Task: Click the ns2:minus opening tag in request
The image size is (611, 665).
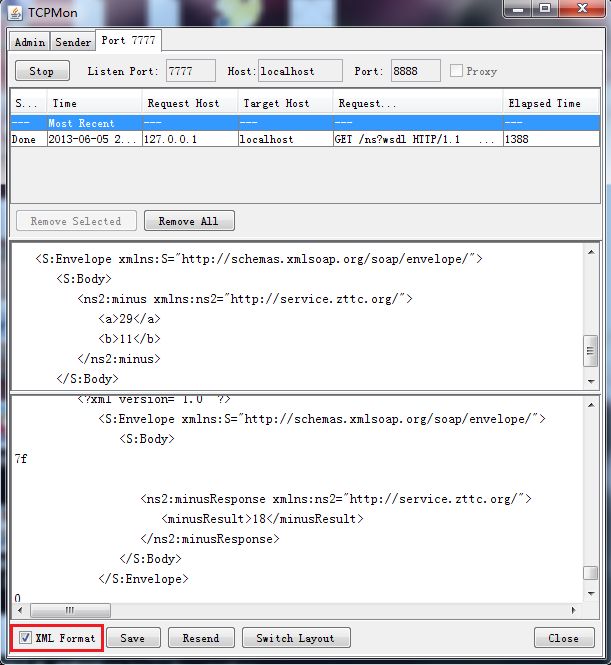Action: 245,299
